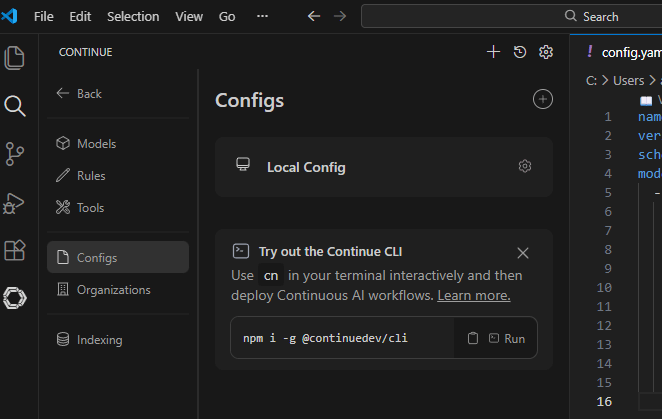Copy the npm install command

[473, 339]
